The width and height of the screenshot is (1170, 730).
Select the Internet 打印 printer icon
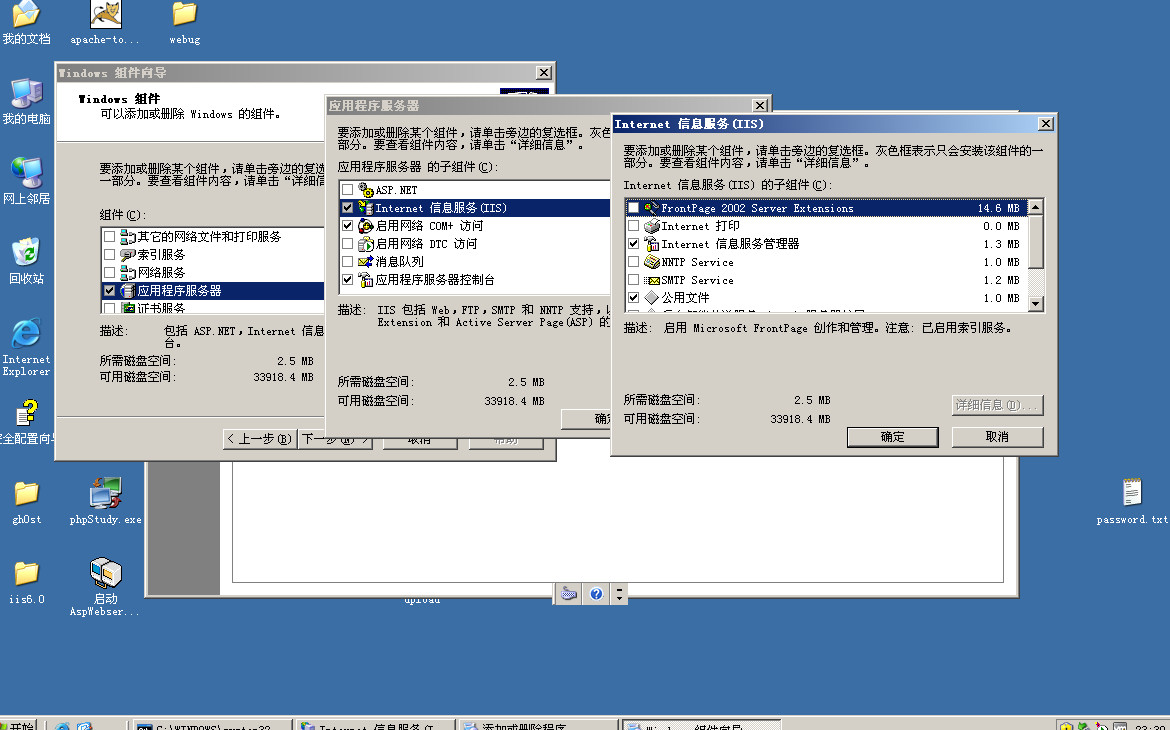[651, 226]
